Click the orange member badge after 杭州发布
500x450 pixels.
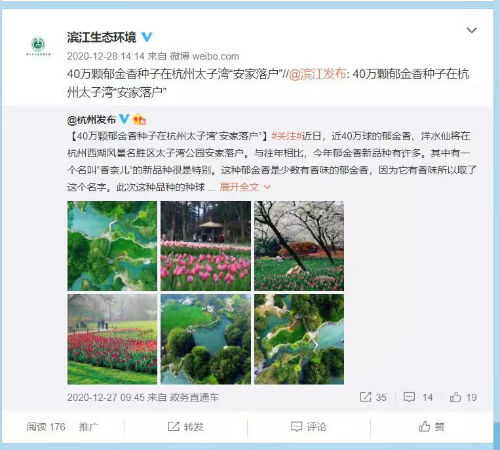139,119
